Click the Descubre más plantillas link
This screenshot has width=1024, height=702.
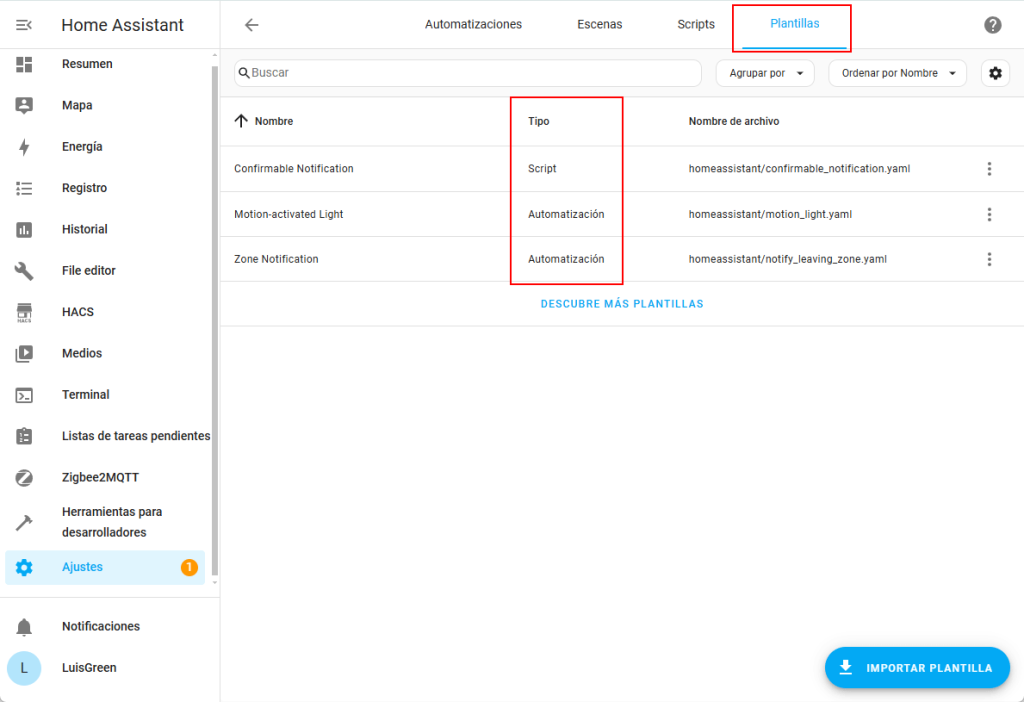tap(622, 304)
